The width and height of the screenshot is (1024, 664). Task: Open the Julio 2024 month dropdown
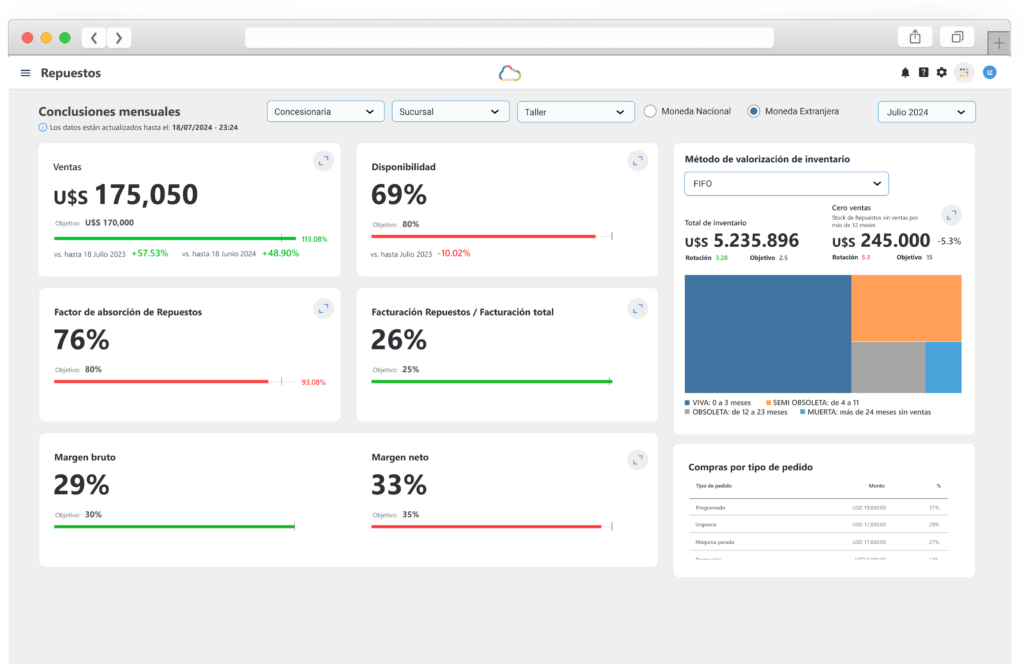(927, 112)
